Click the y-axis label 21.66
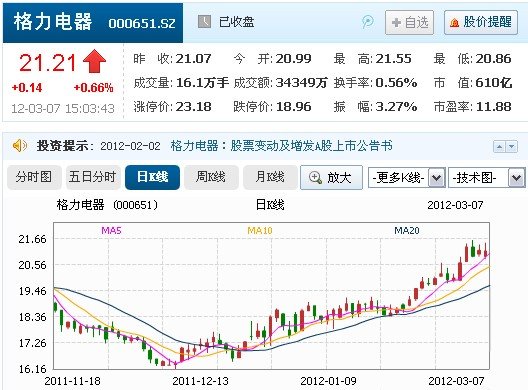 pyautogui.click(x=32, y=239)
